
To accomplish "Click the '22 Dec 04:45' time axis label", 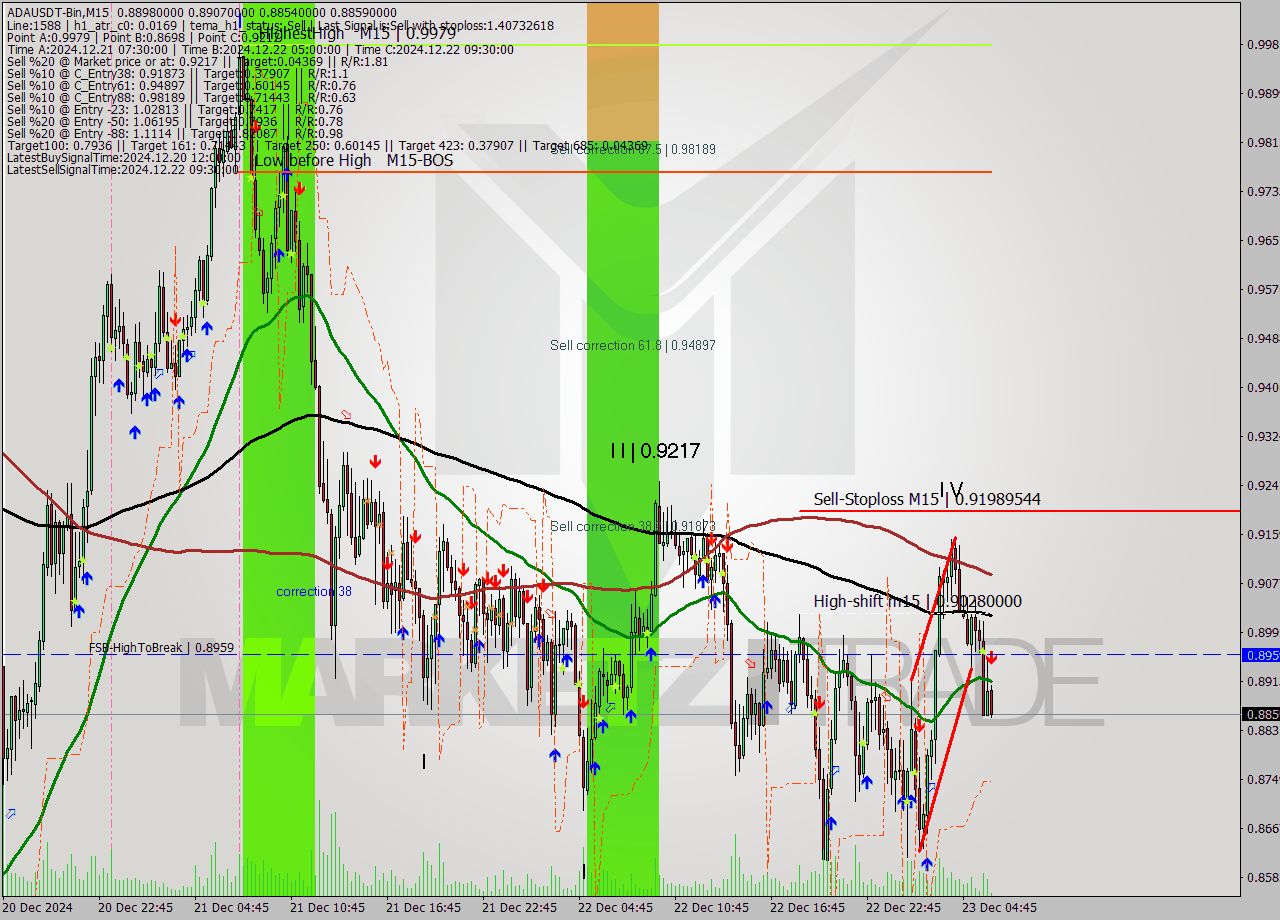I will (614, 908).
